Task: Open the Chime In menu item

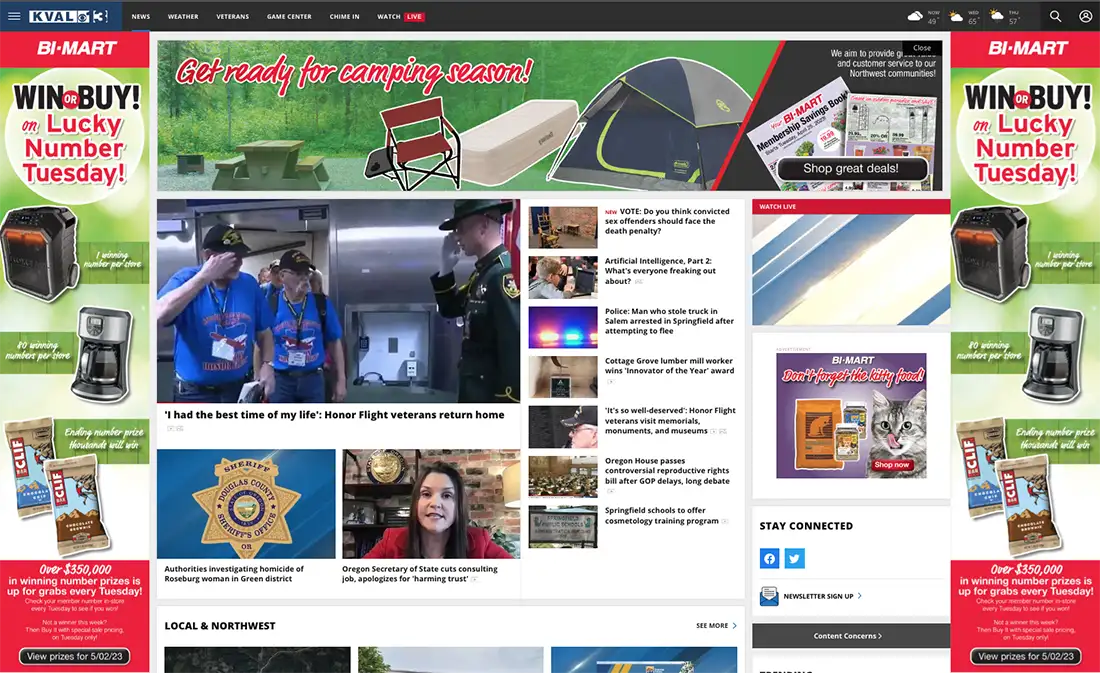Action: pyautogui.click(x=344, y=16)
